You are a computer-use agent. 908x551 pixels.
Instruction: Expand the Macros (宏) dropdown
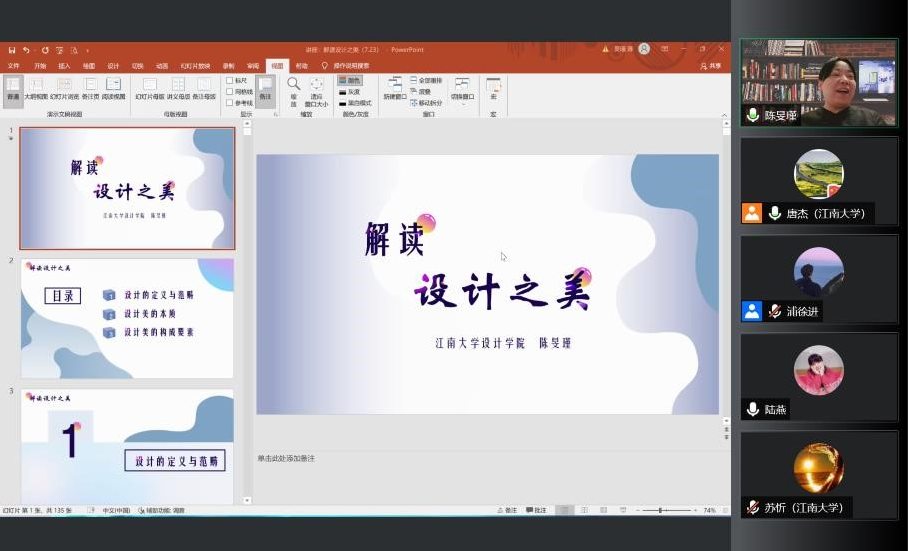pos(493,90)
